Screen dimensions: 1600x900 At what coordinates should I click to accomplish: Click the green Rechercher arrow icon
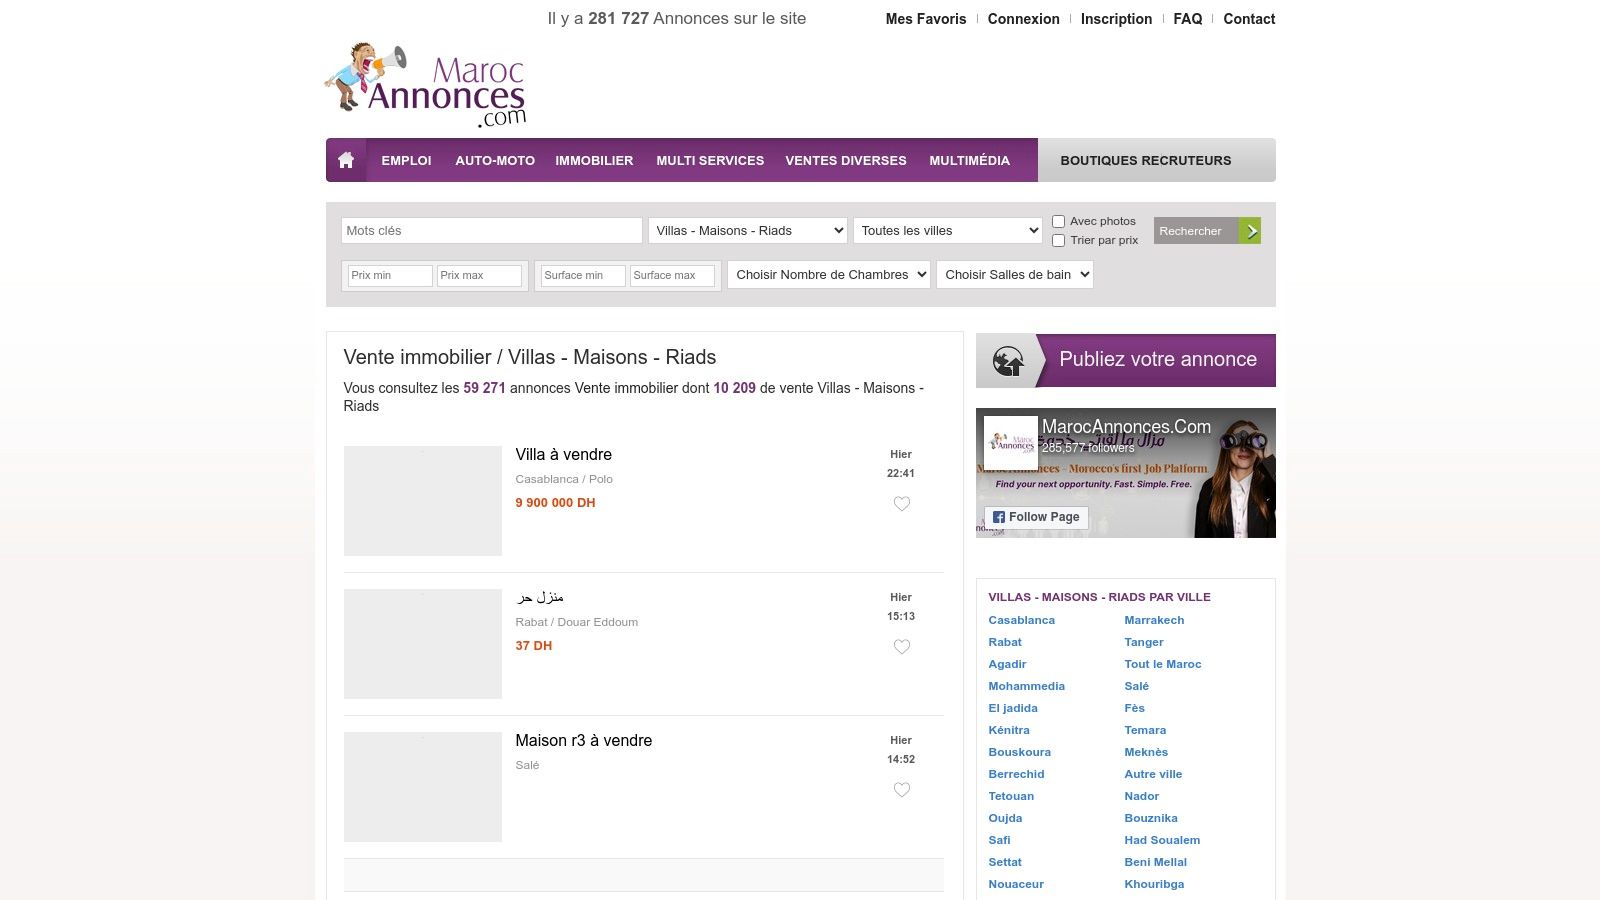[1250, 231]
